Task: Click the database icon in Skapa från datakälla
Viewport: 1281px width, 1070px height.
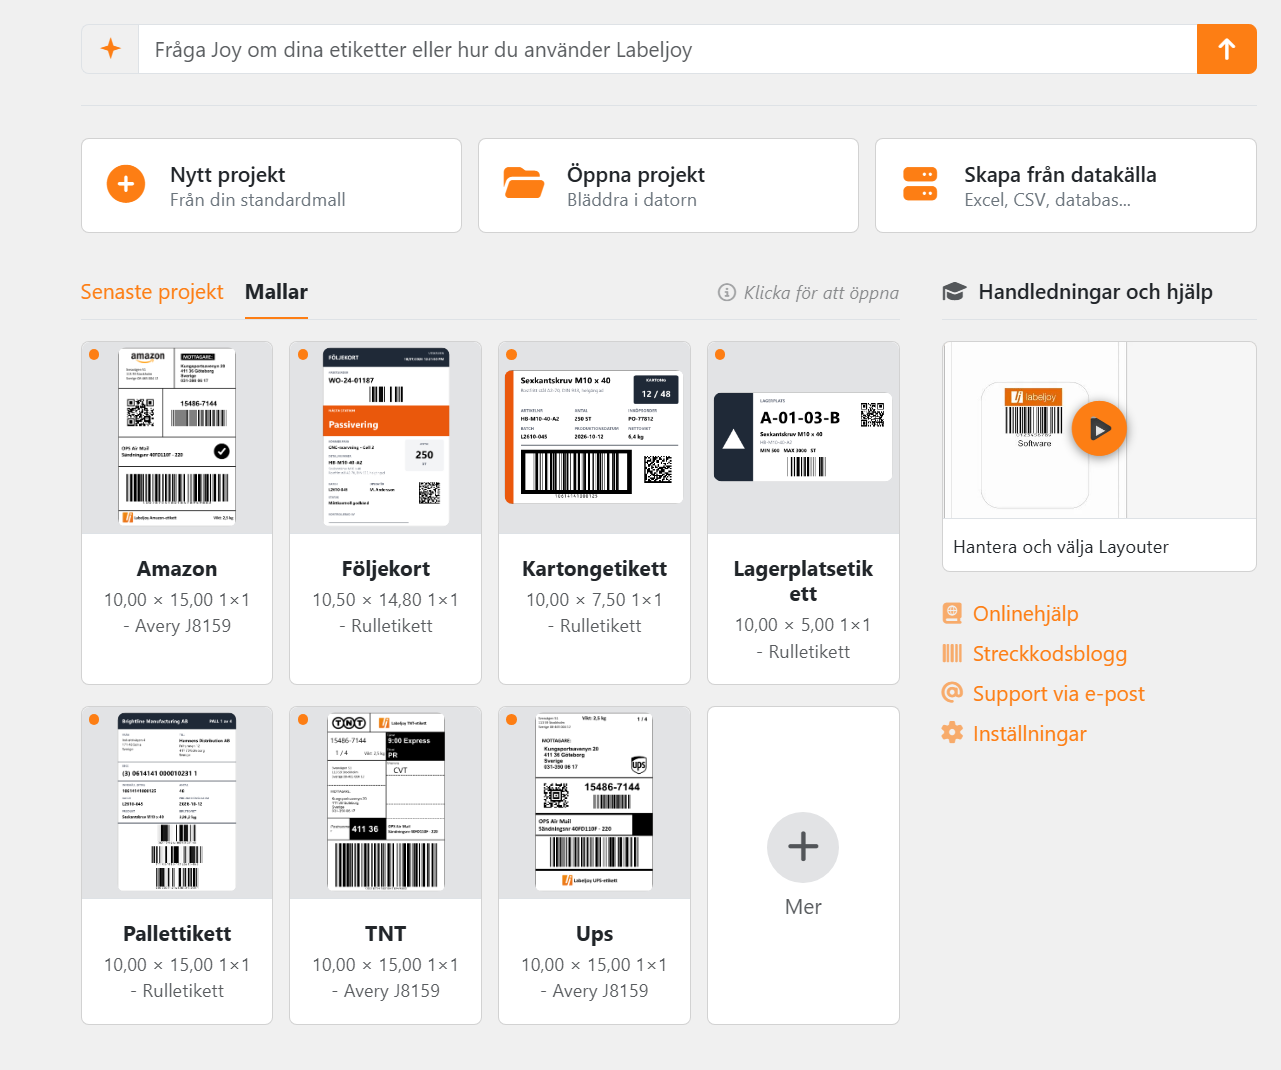Action: point(920,184)
